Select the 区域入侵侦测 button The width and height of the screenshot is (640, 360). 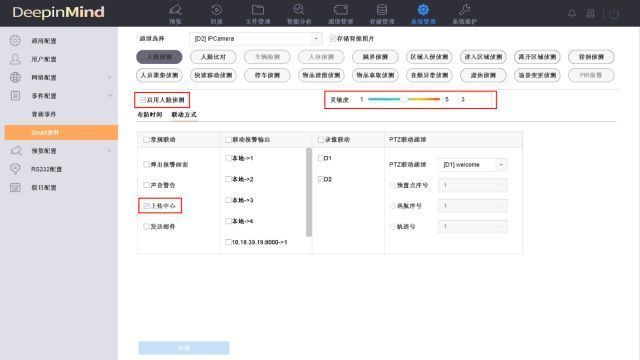pyautogui.click(x=429, y=57)
